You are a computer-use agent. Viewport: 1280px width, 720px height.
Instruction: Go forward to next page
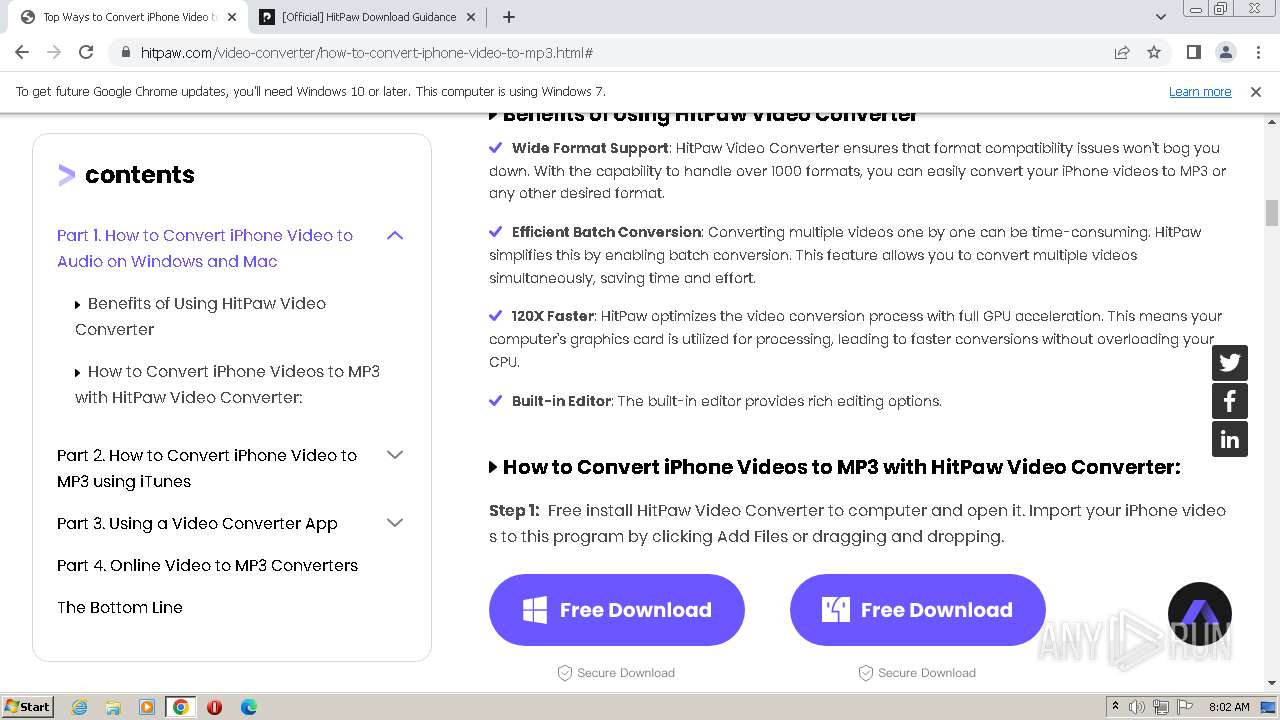pos(54,52)
